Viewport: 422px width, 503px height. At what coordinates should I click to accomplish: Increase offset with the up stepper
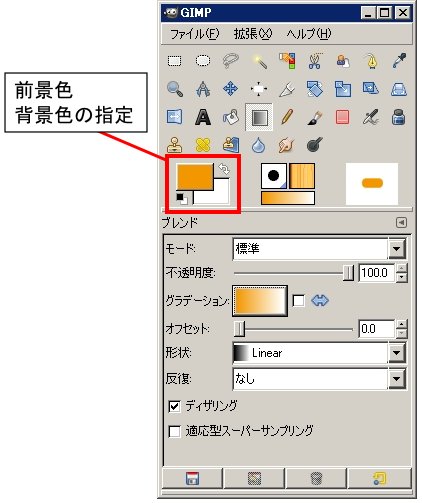tap(402, 324)
